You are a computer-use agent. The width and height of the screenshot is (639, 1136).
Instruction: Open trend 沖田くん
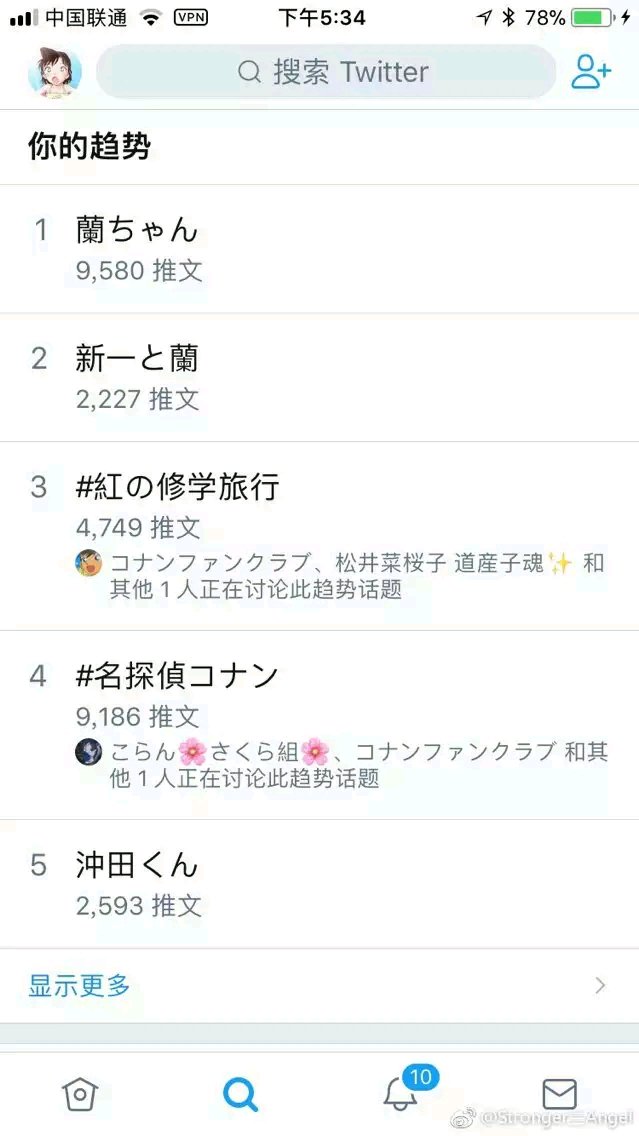point(320,884)
